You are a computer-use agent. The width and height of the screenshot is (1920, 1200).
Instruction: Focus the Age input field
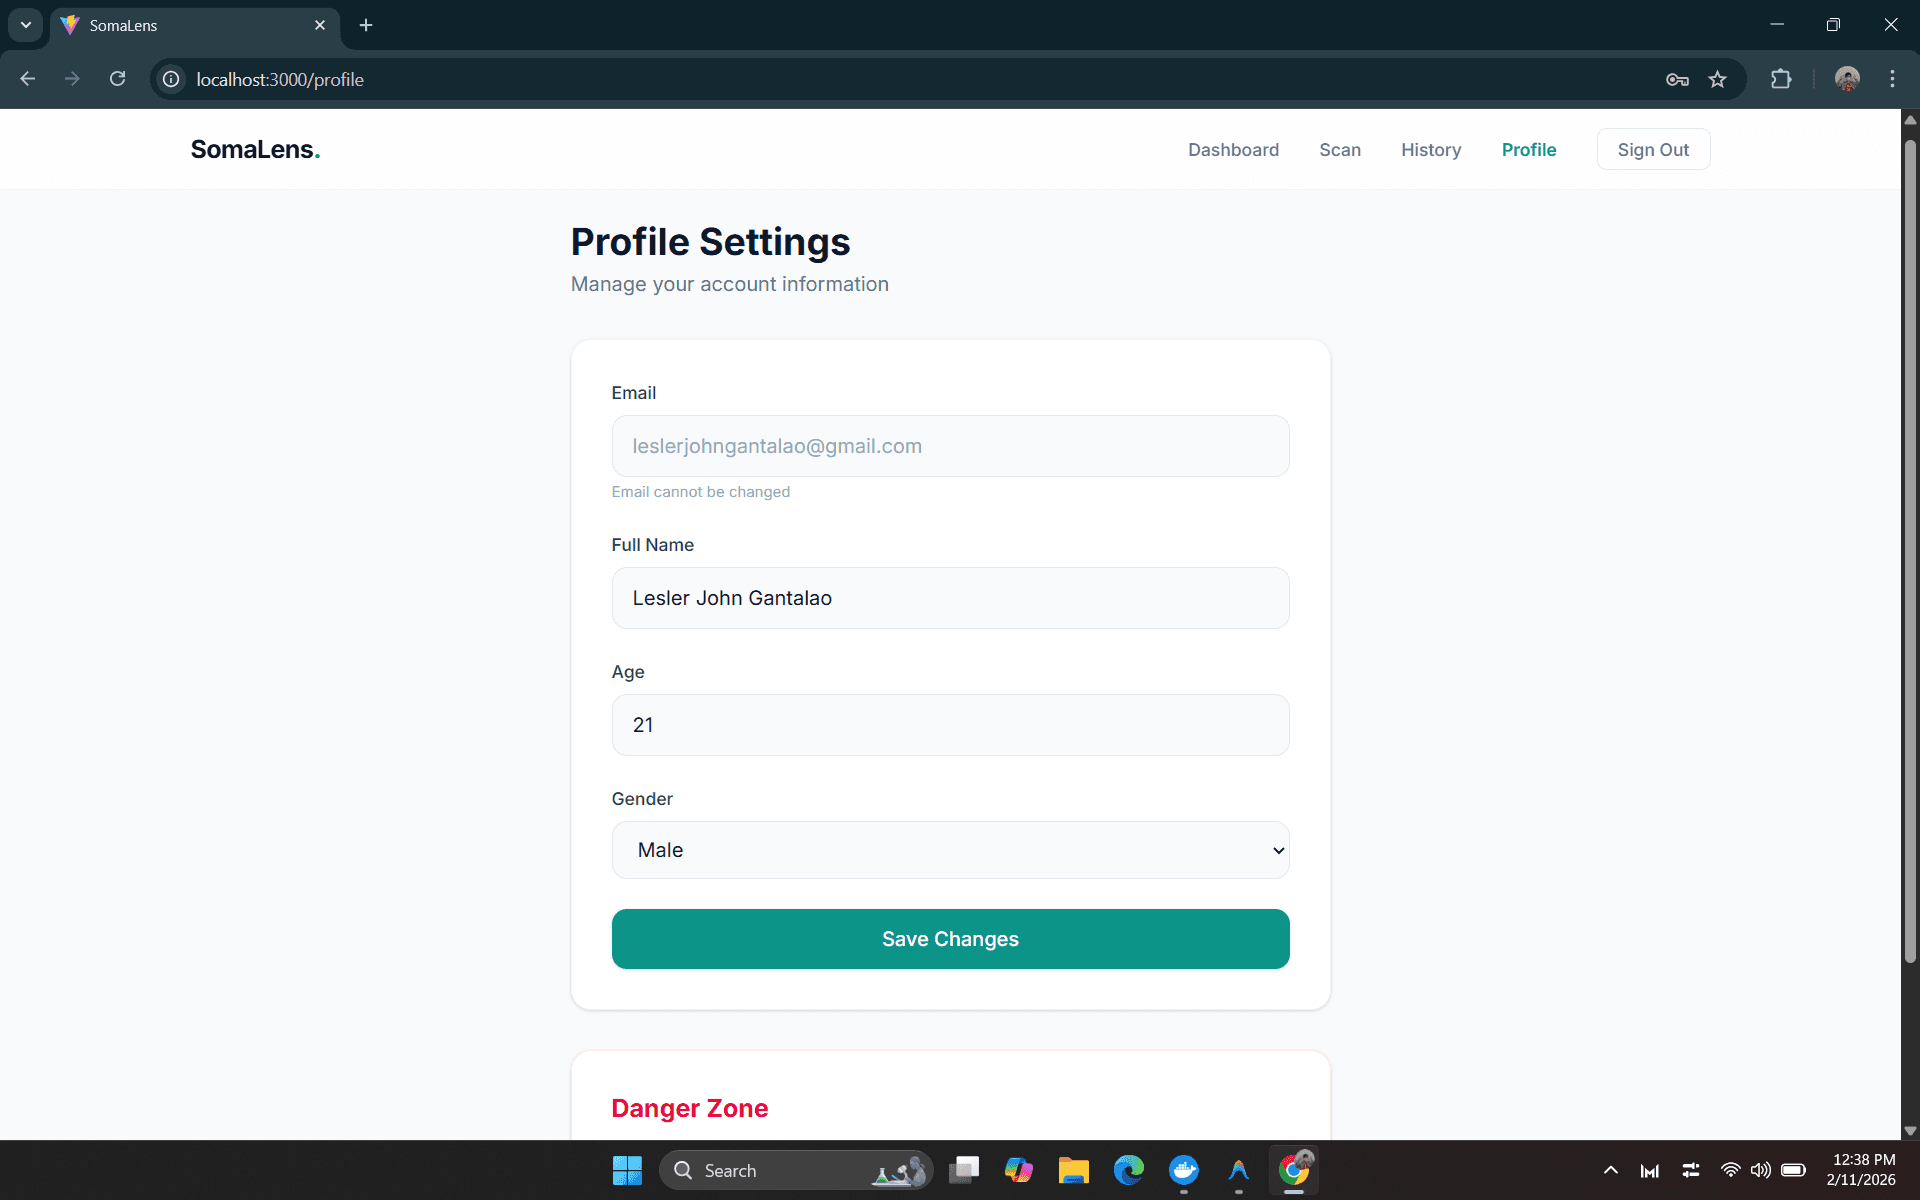pos(950,725)
